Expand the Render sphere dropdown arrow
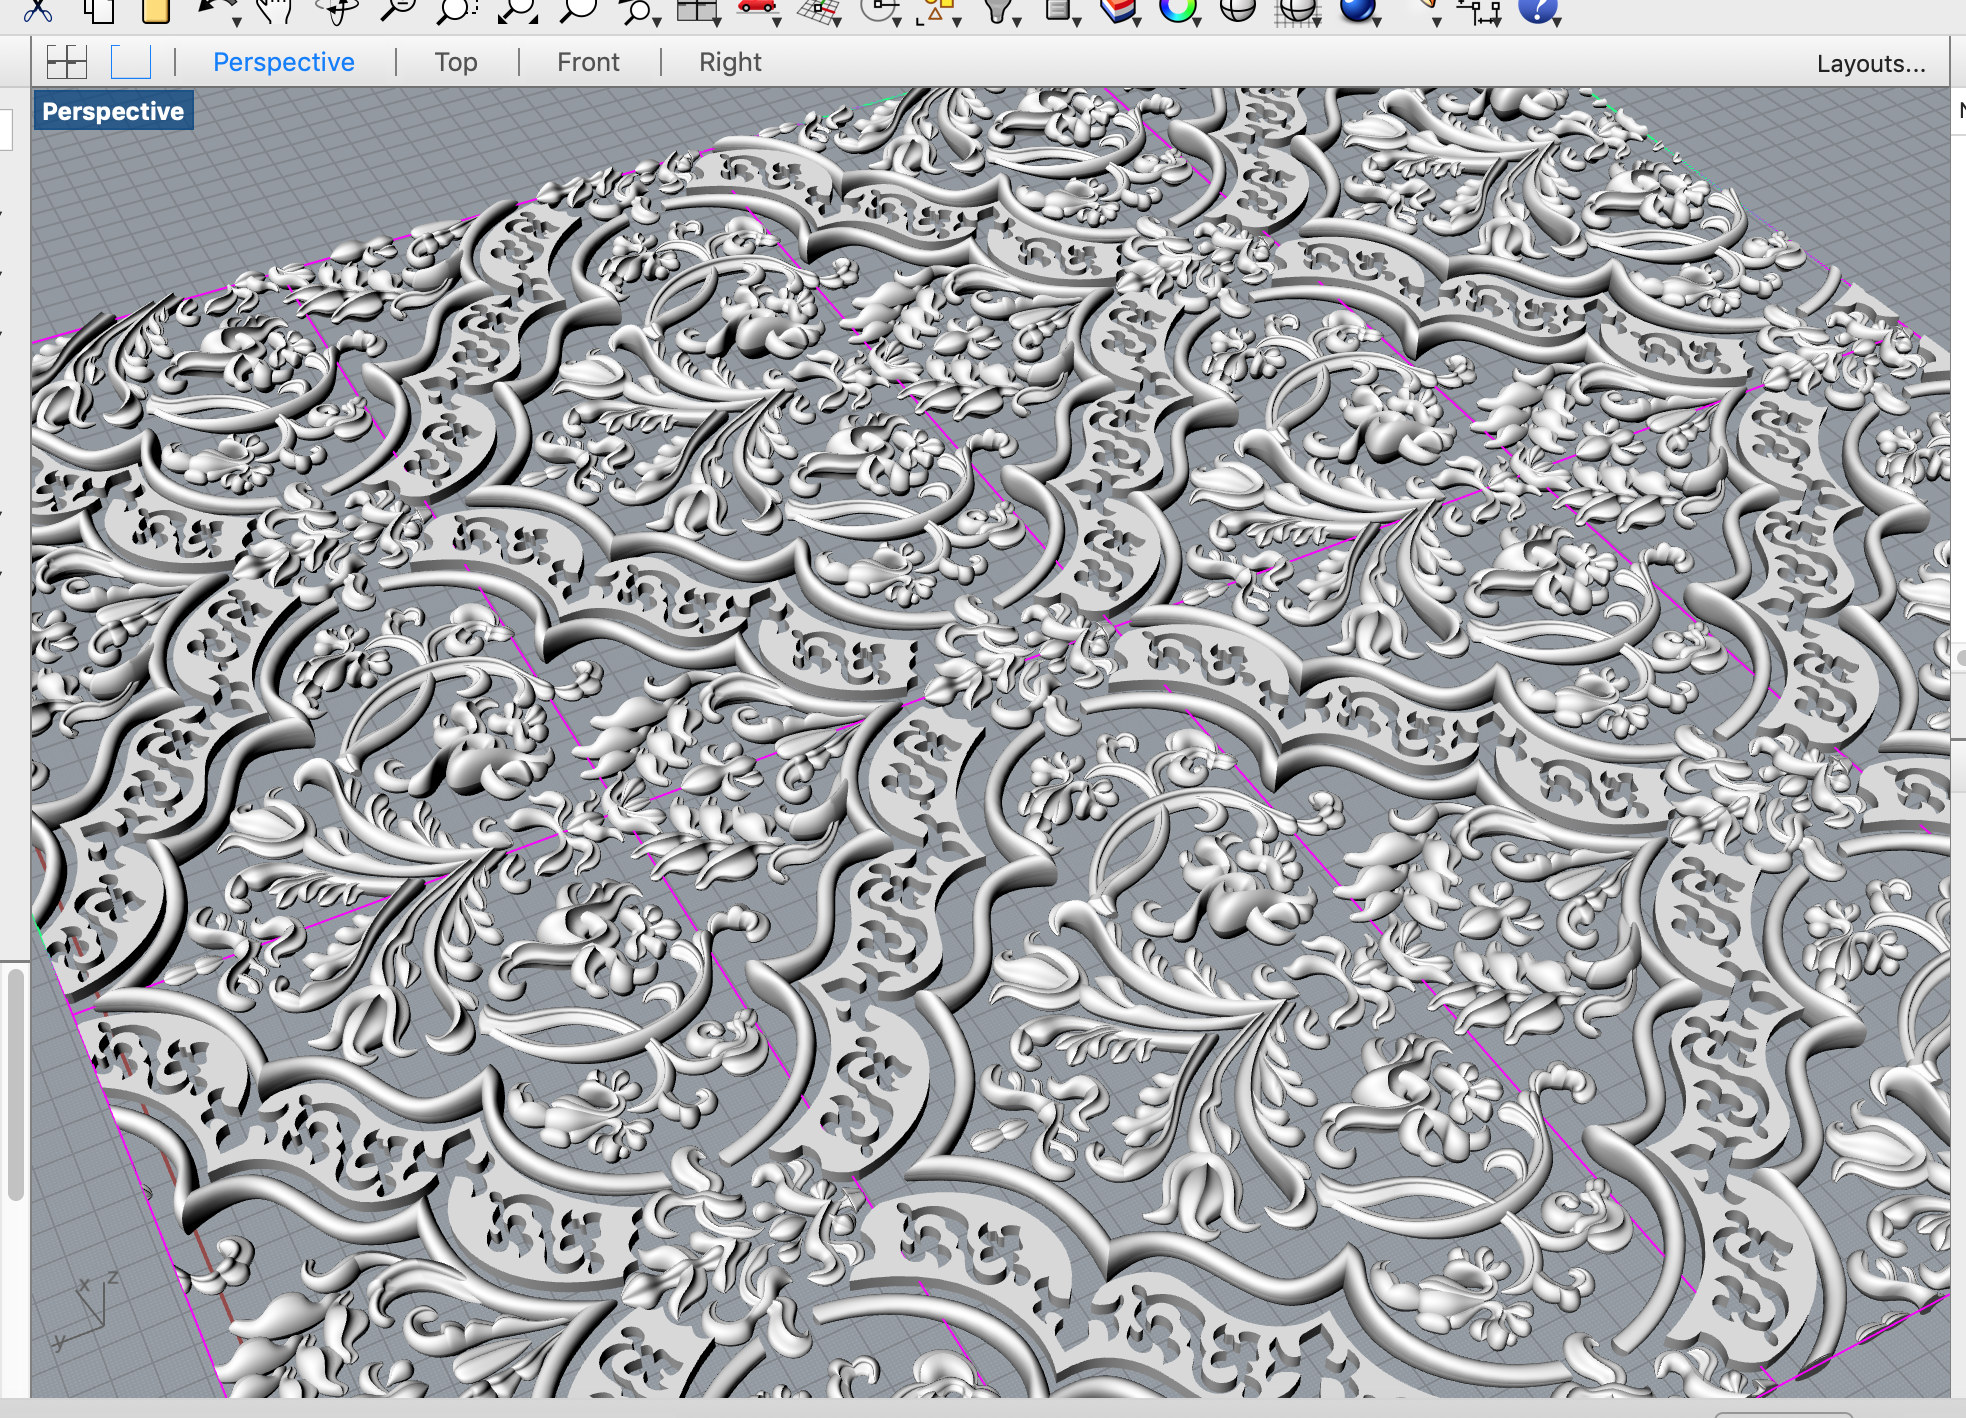 (x=1376, y=21)
